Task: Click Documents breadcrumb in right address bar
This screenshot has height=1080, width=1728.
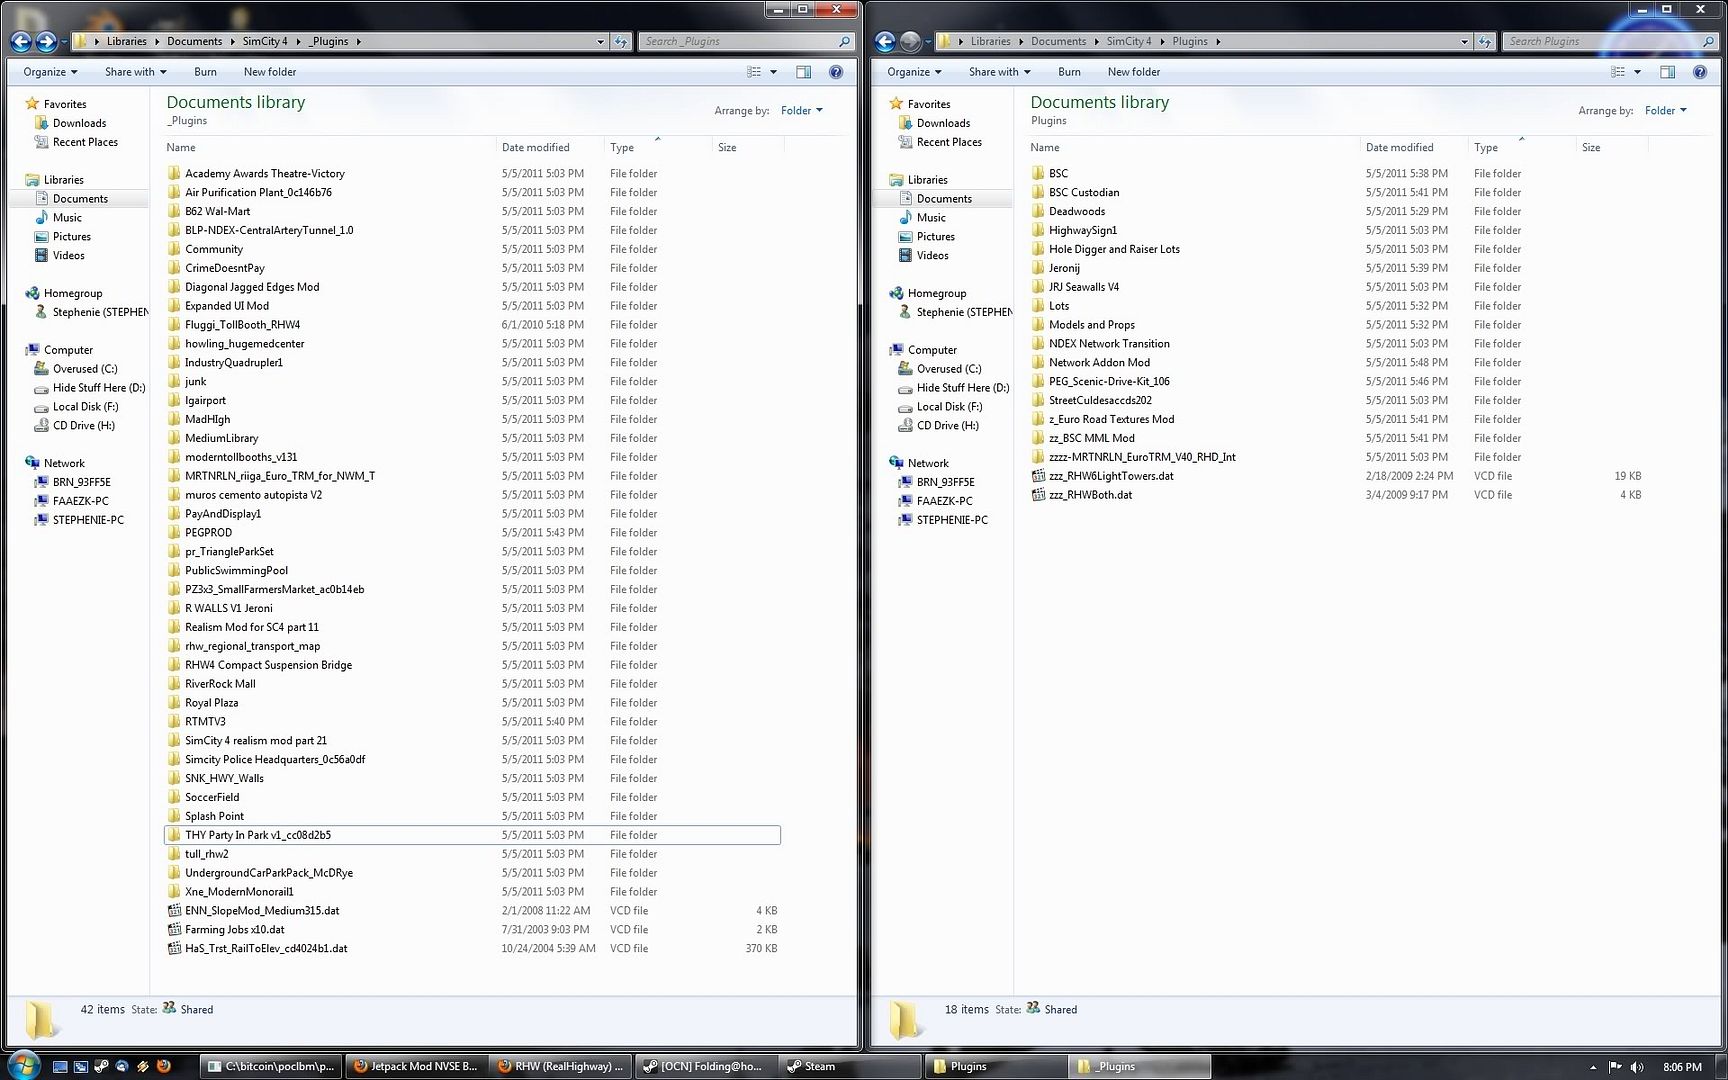Action: tap(1058, 41)
